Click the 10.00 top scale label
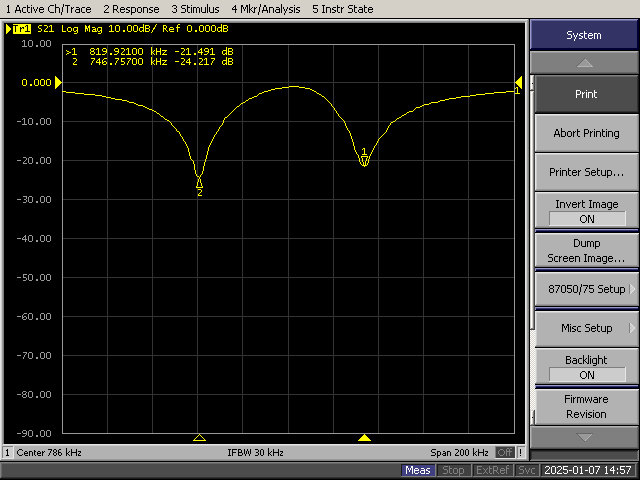This screenshot has height=480, width=640. point(36,44)
